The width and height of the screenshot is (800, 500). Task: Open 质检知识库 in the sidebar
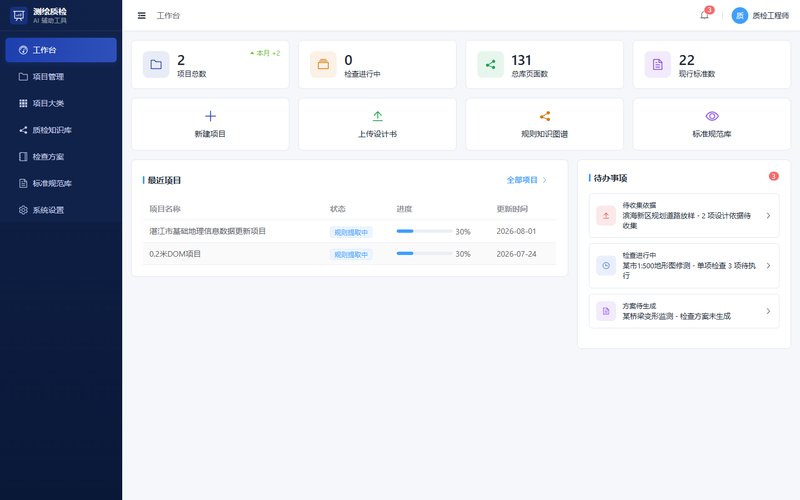61,130
